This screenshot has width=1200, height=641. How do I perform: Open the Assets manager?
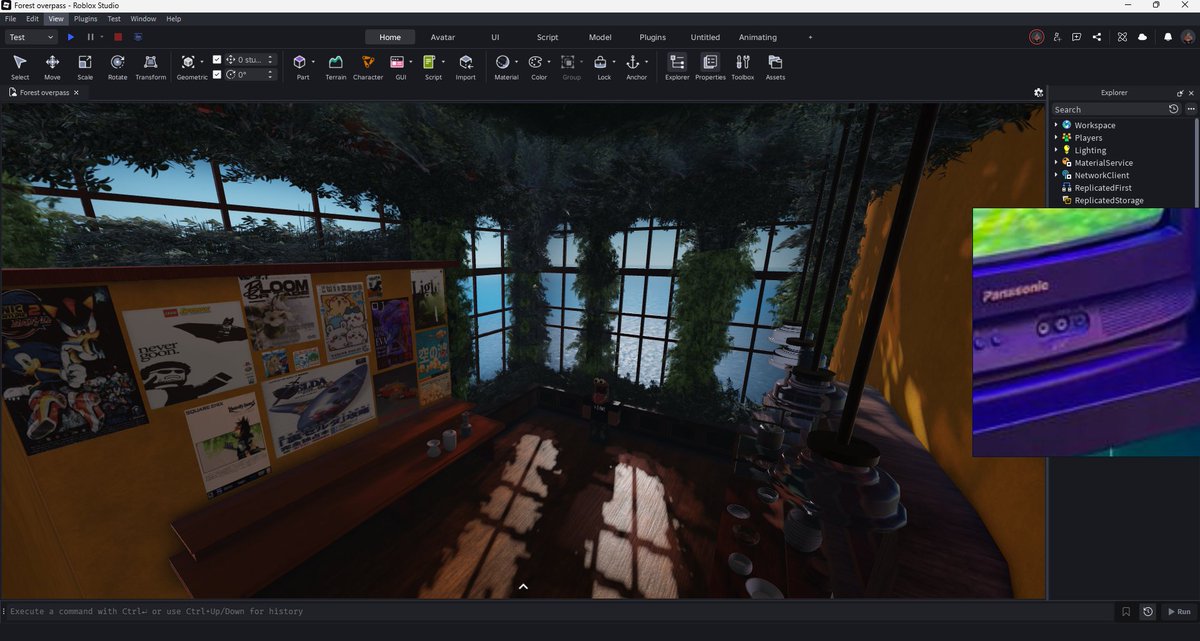pos(775,67)
